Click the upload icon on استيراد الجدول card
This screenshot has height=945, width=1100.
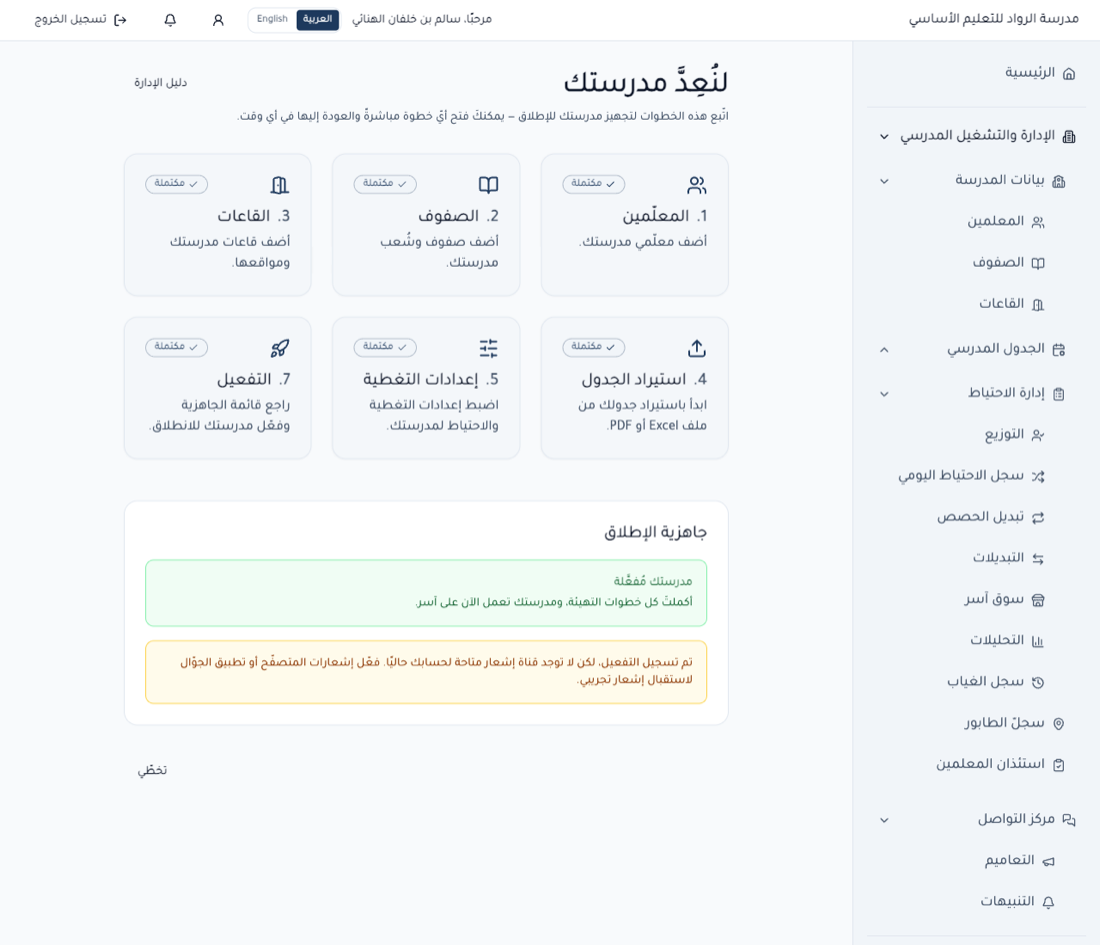(x=697, y=348)
